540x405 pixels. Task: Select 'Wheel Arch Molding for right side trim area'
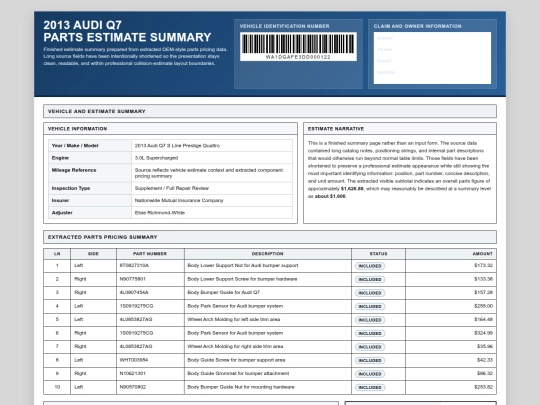tap(235, 346)
